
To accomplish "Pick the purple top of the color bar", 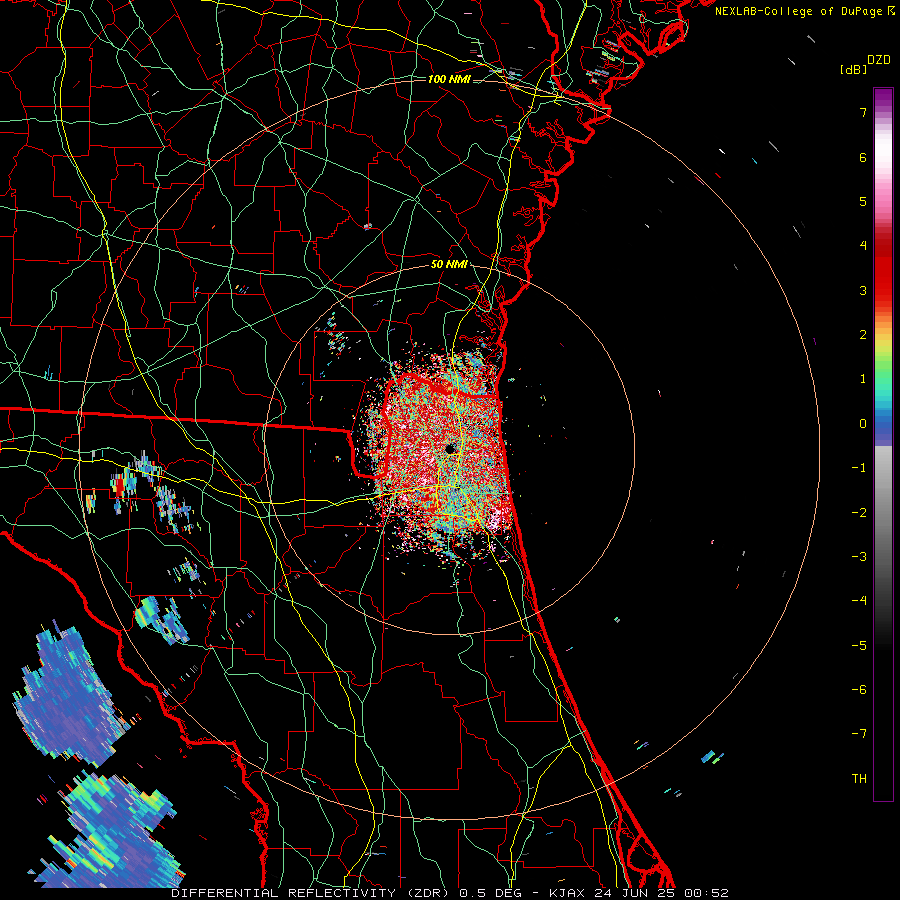I will point(883,98).
